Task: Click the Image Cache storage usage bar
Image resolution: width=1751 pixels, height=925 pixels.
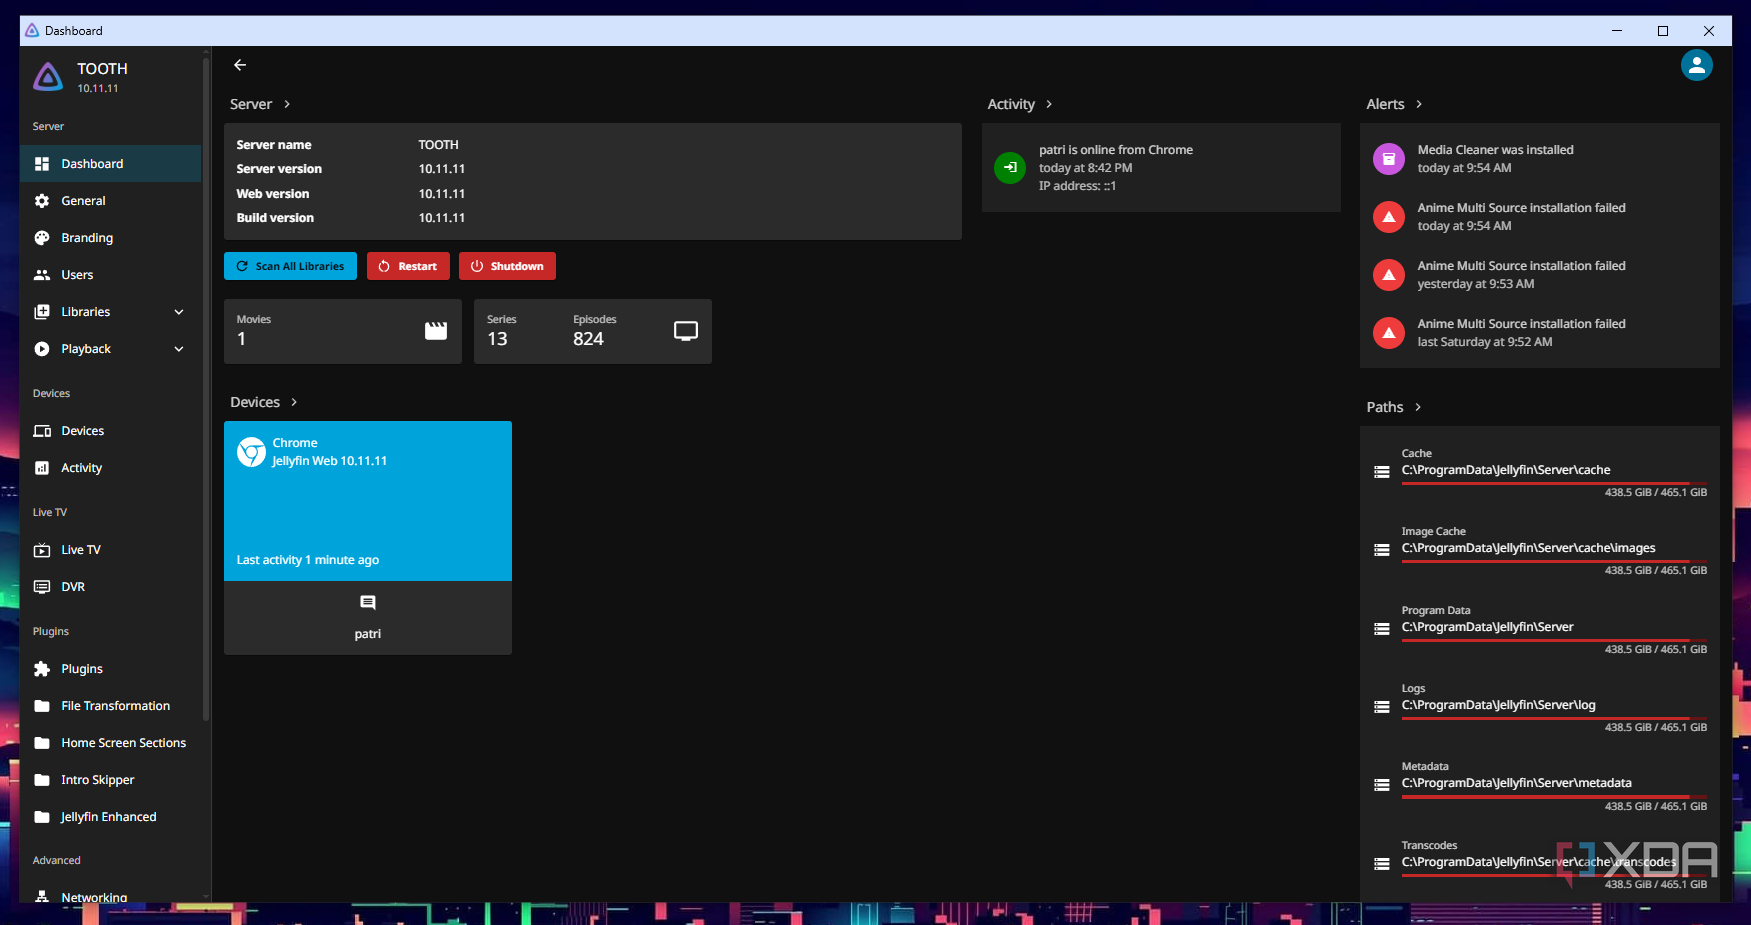Action: coord(1554,561)
